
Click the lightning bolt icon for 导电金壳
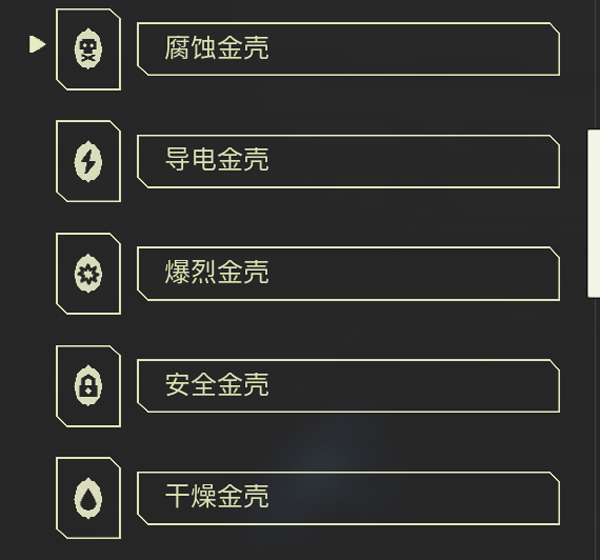pyautogui.click(x=88, y=161)
